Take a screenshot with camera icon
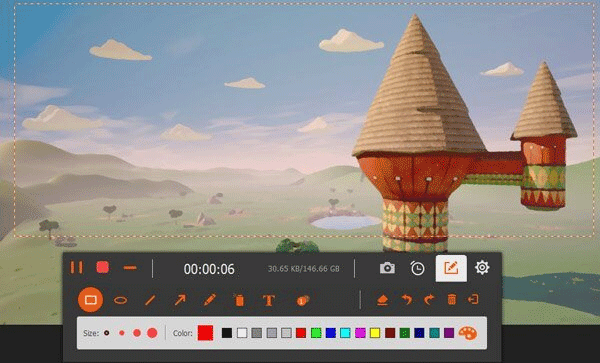 (x=387, y=268)
